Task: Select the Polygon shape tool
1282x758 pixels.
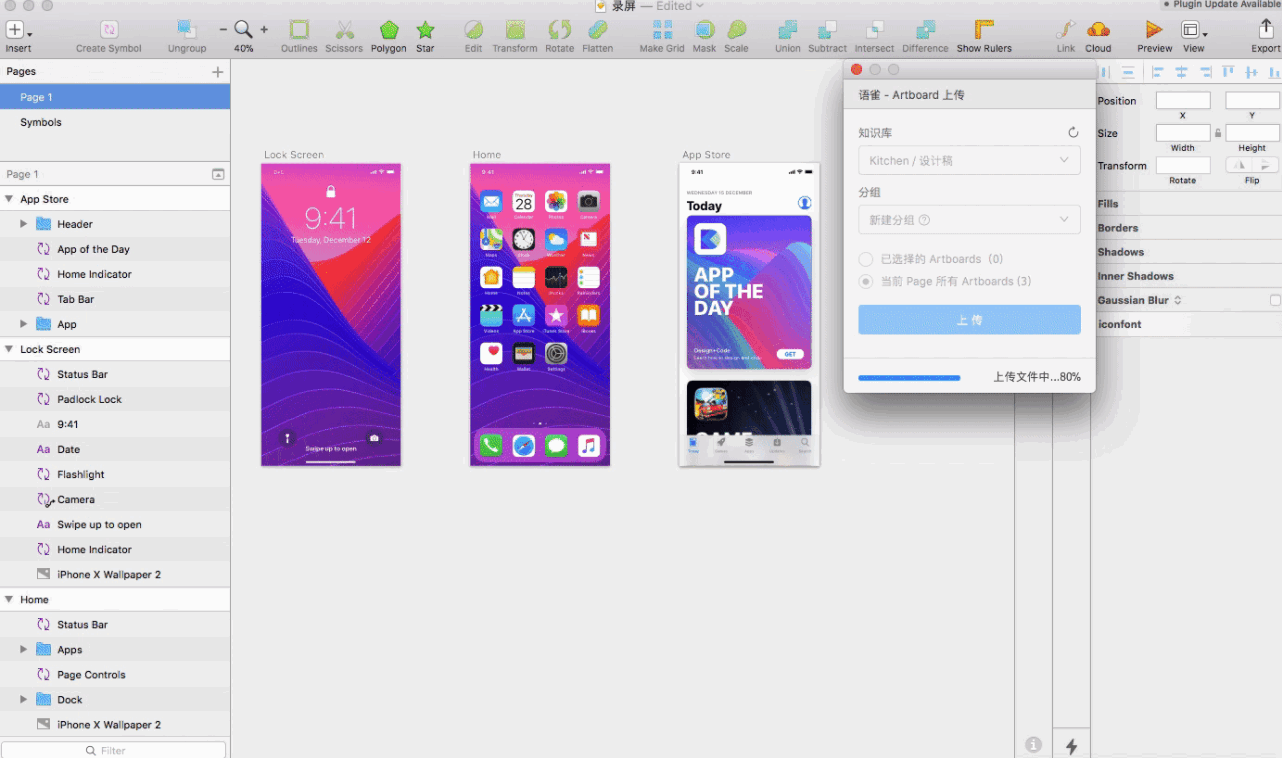Action: (388, 30)
